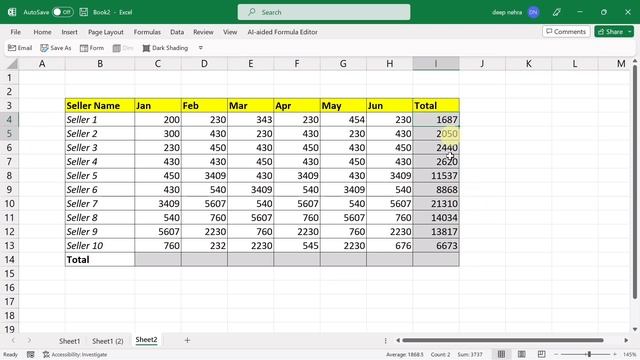
Task: Open AI-aided Formula Editor tab
Action: (282, 32)
